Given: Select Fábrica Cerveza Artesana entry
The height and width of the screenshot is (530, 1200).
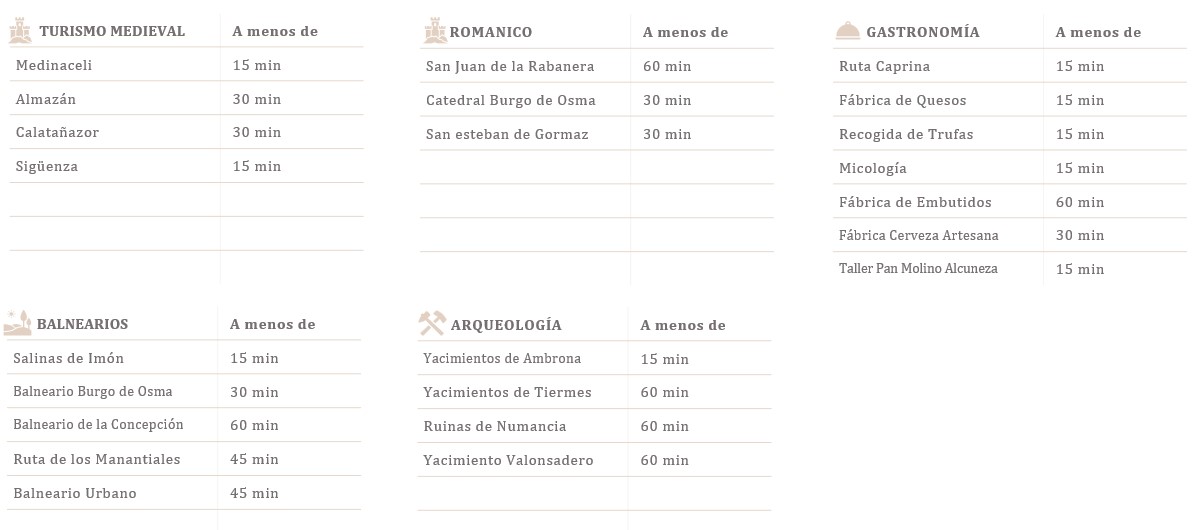Looking at the screenshot, I should 919,235.
